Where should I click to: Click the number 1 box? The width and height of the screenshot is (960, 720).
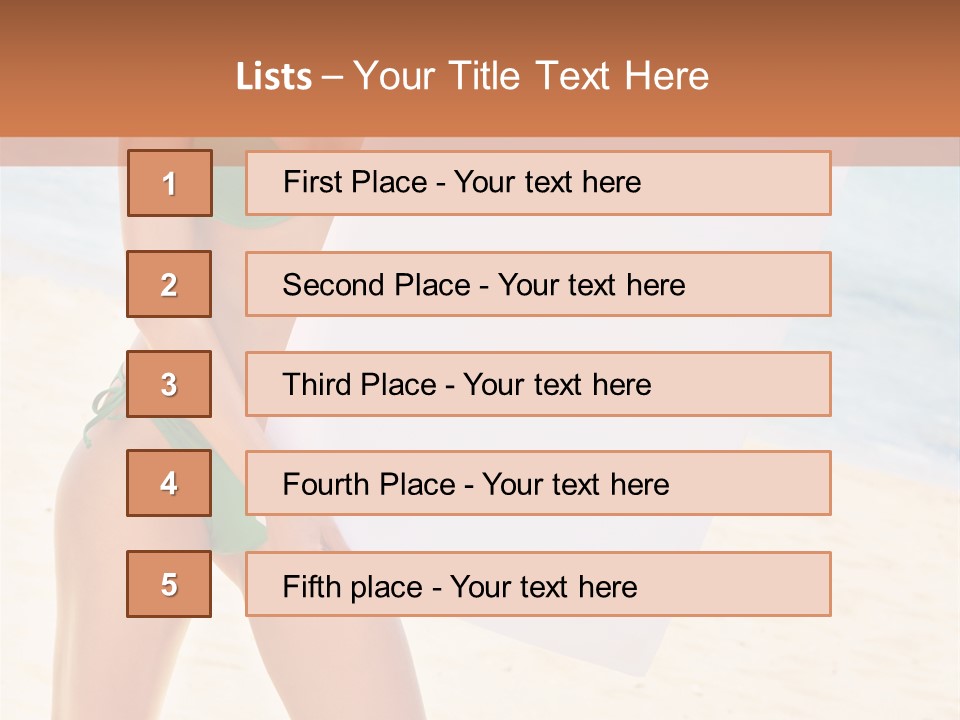point(170,183)
